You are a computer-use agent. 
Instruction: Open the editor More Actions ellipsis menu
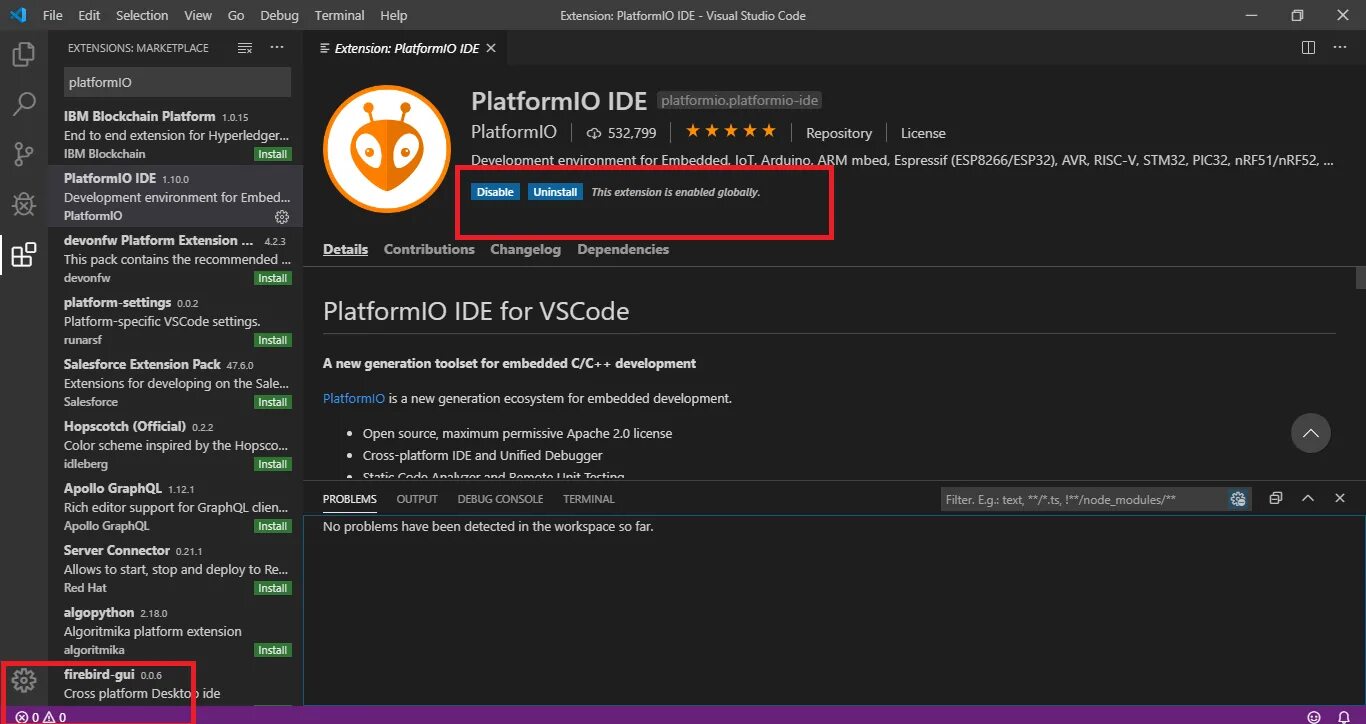pos(1339,47)
